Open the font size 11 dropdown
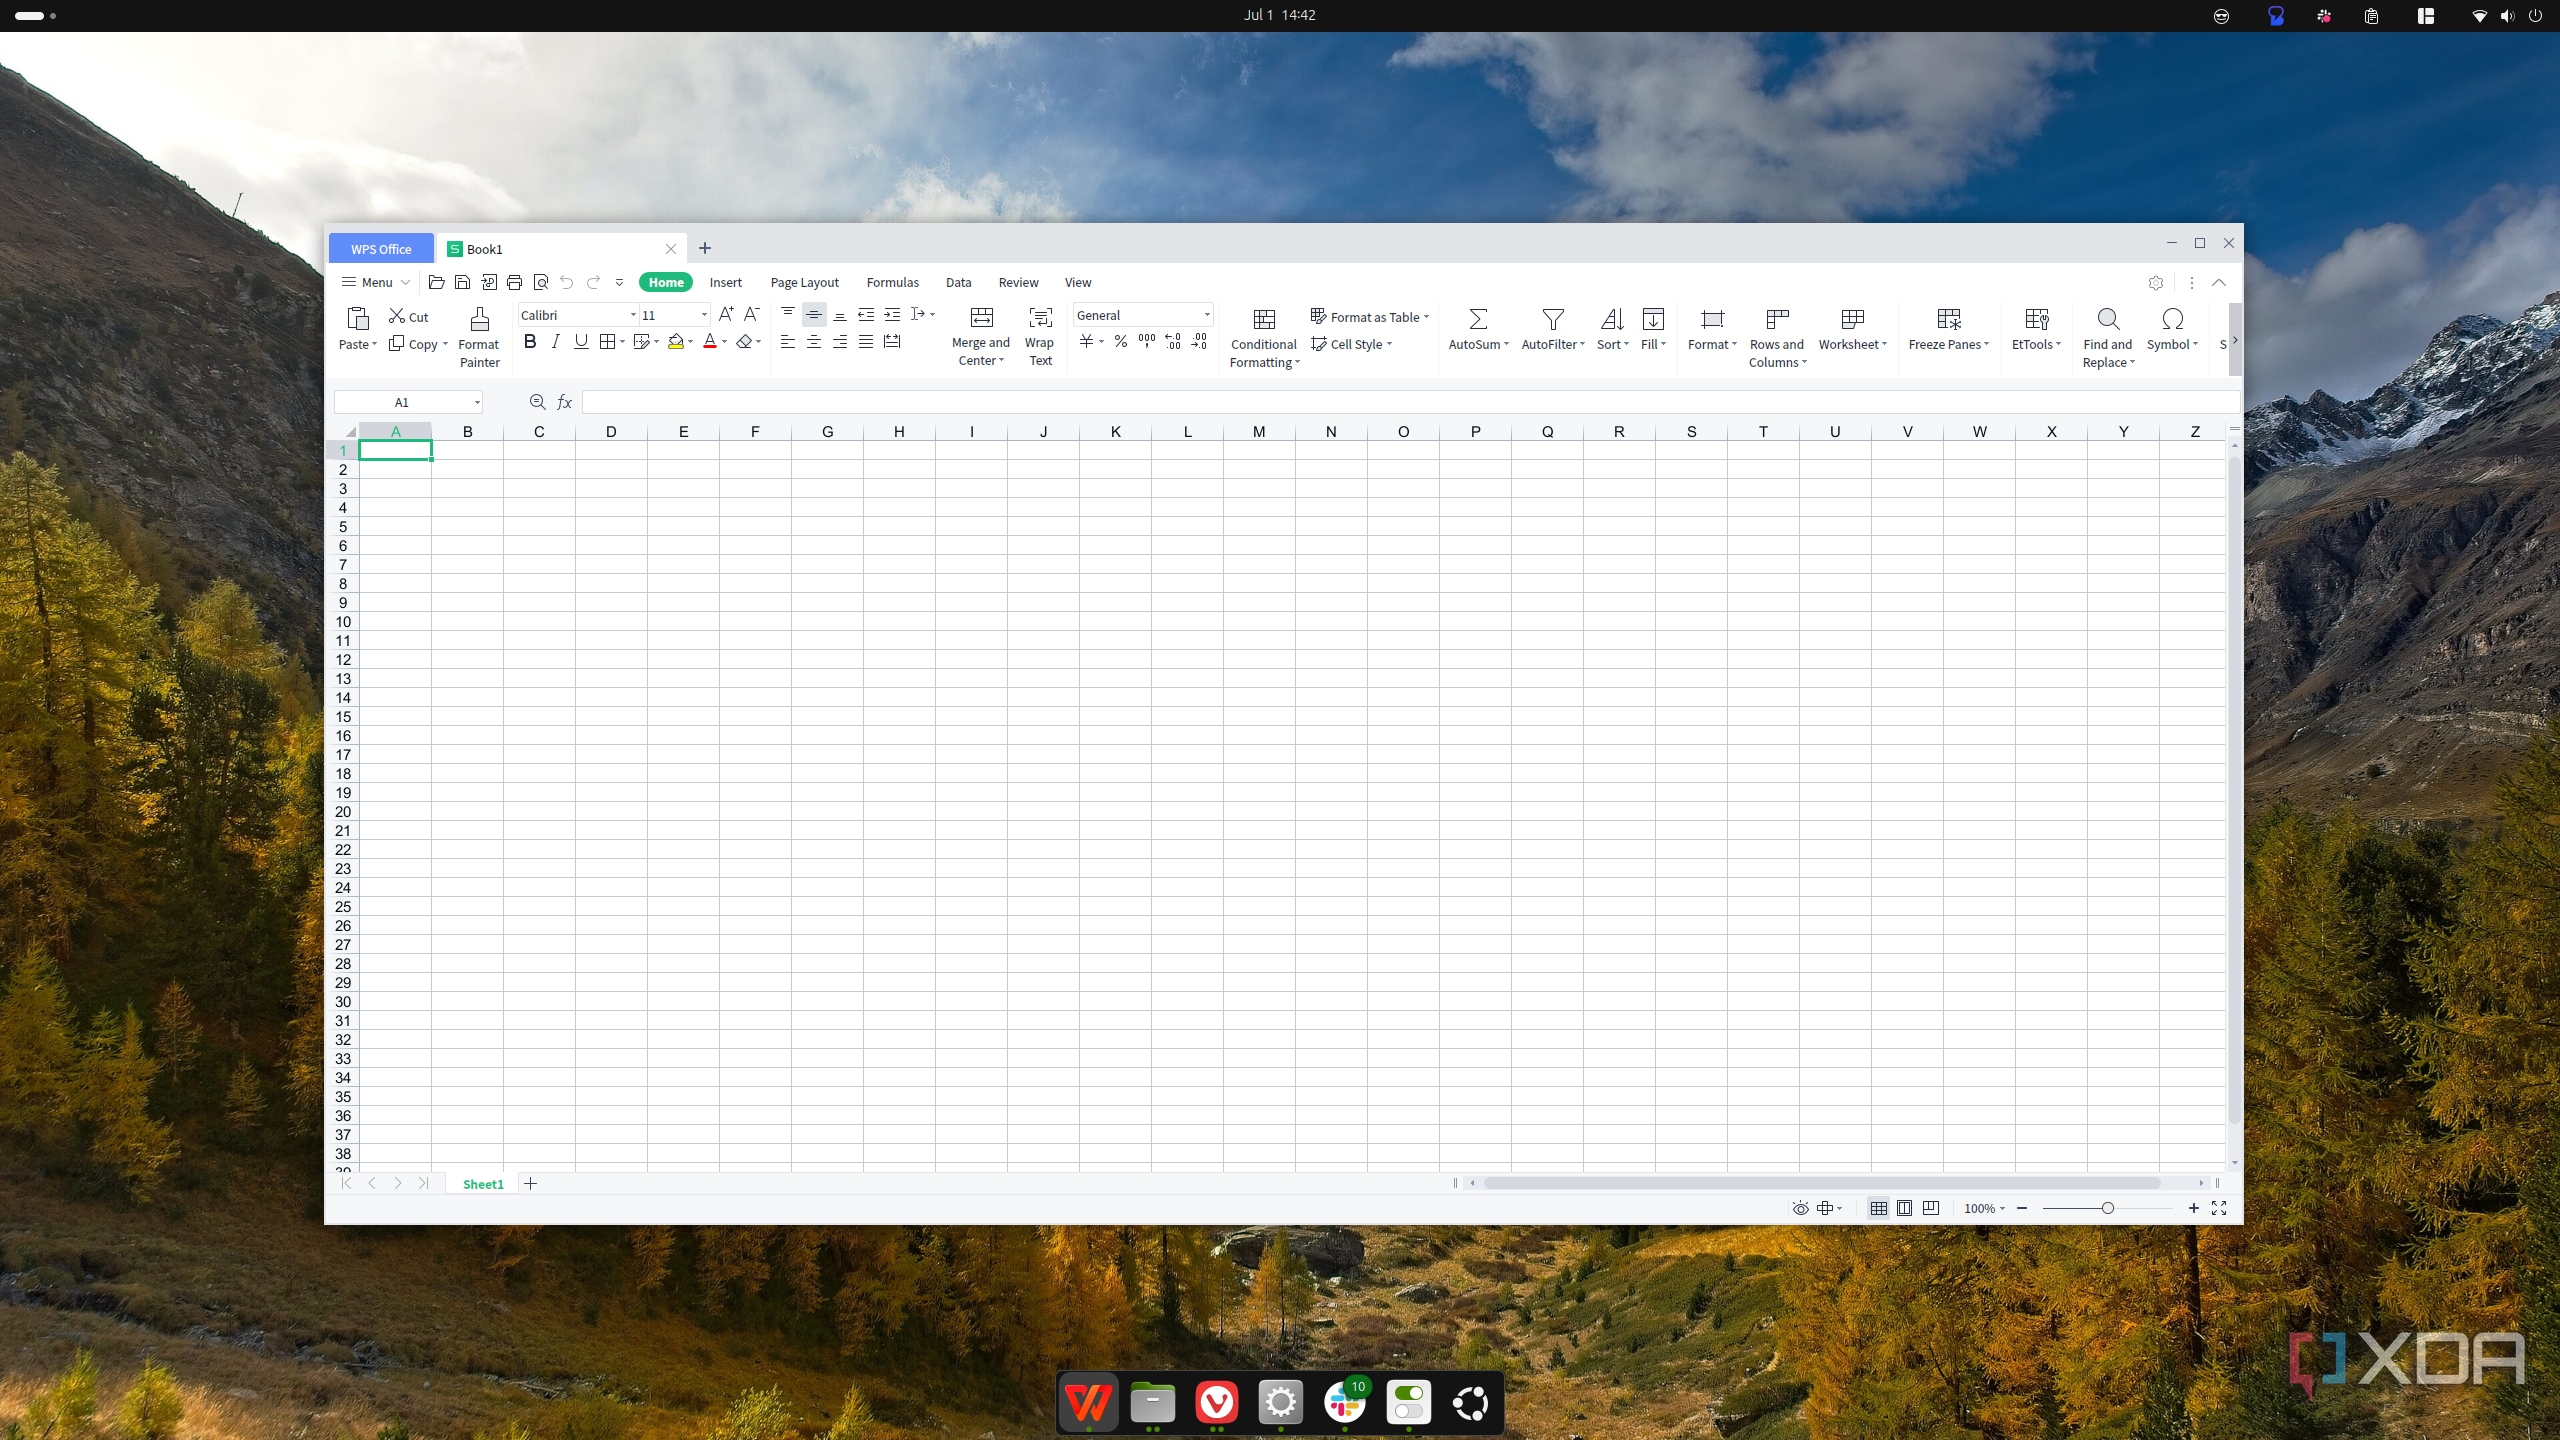 pos(704,315)
